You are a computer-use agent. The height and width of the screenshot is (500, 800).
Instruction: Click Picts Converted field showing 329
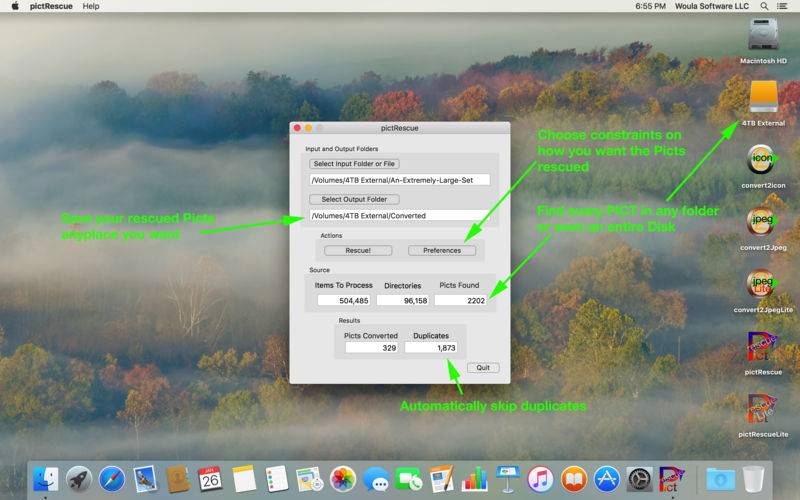point(372,347)
